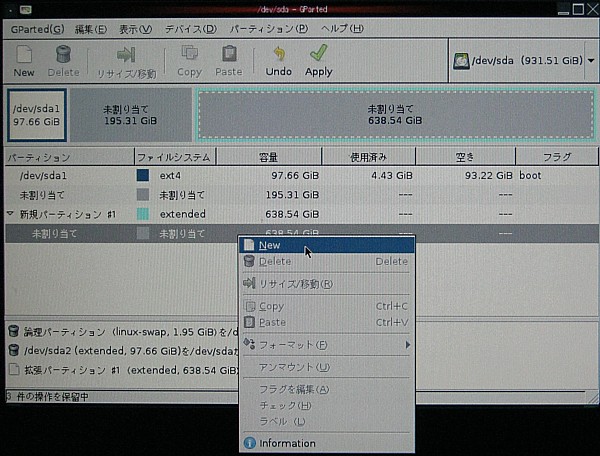Select the 195.31 GiB unallocated disk map block
The width and height of the screenshot is (600, 456).
[130, 115]
